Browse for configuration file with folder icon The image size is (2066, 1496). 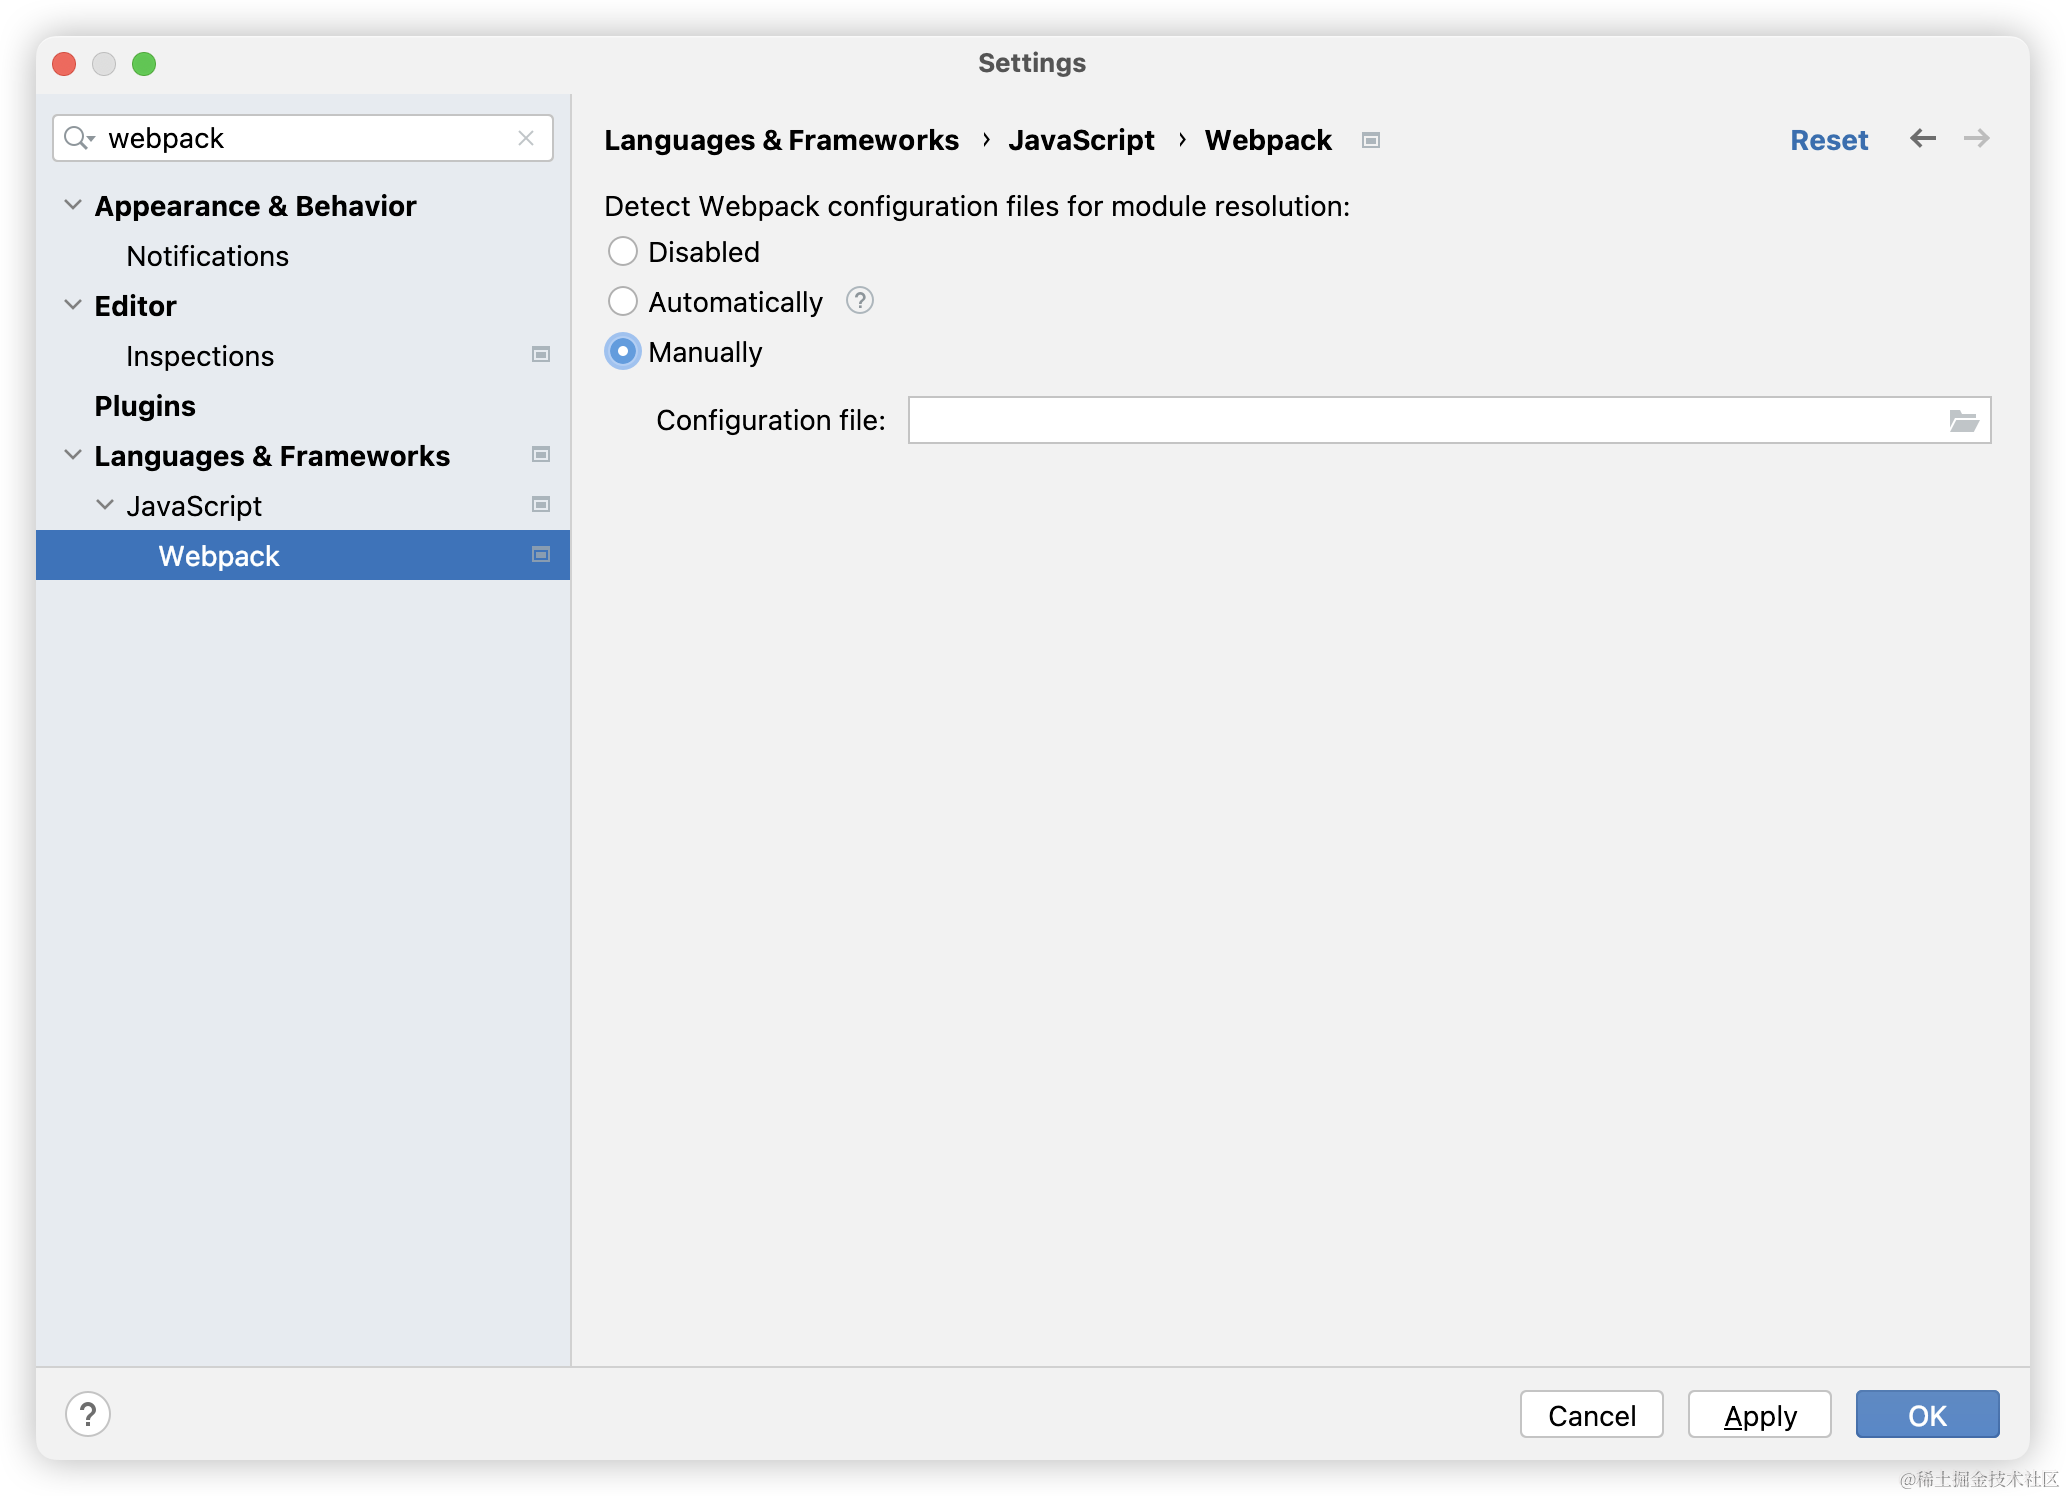(x=1963, y=421)
